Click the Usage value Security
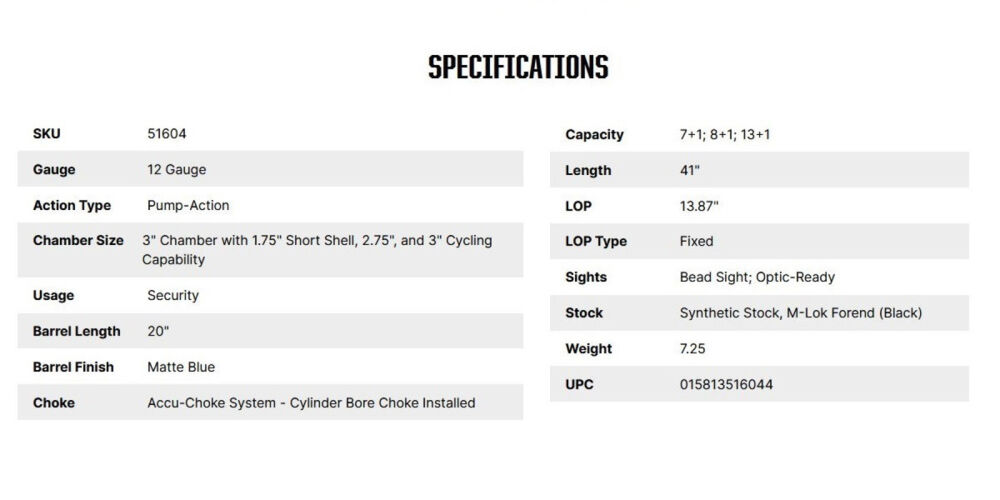This screenshot has width=1000, height=500. 173,295
